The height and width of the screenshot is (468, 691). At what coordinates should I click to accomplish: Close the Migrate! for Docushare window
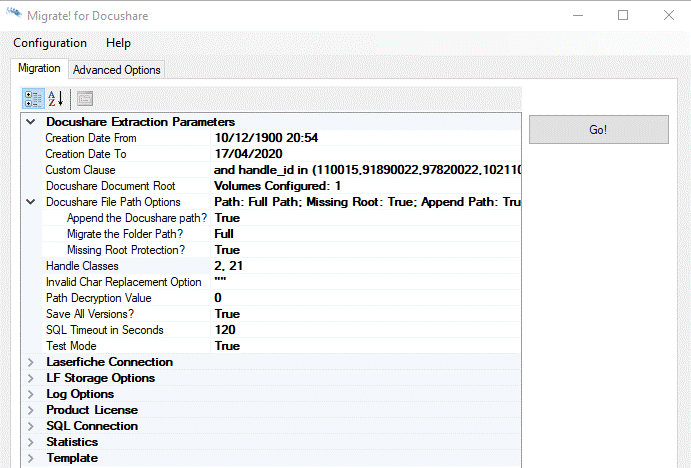coord(669,15)
